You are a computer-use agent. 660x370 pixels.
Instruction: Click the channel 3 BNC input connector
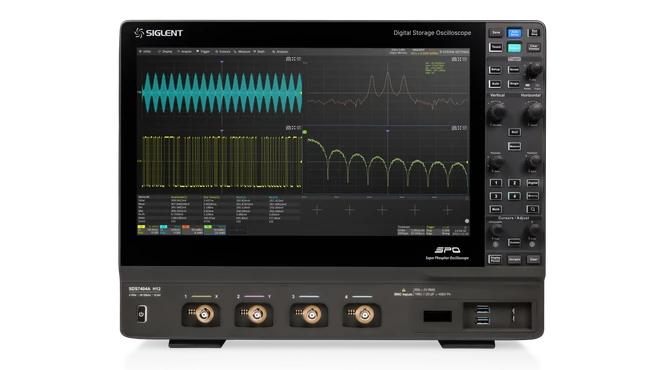[312, 314]
